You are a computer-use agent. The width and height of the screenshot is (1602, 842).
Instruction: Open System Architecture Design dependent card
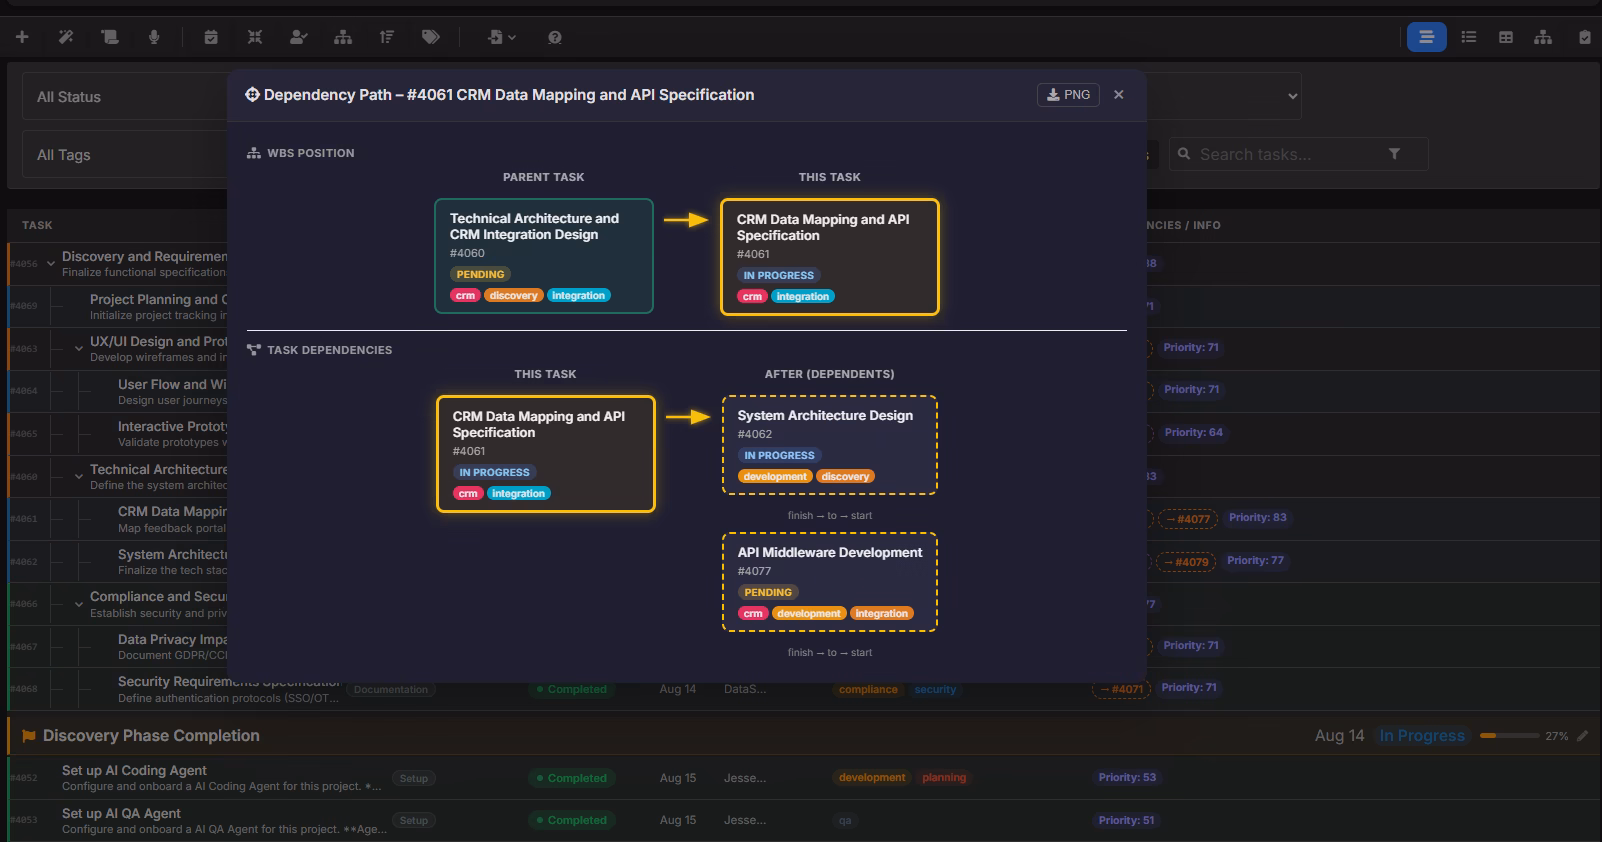coord(830,445)
